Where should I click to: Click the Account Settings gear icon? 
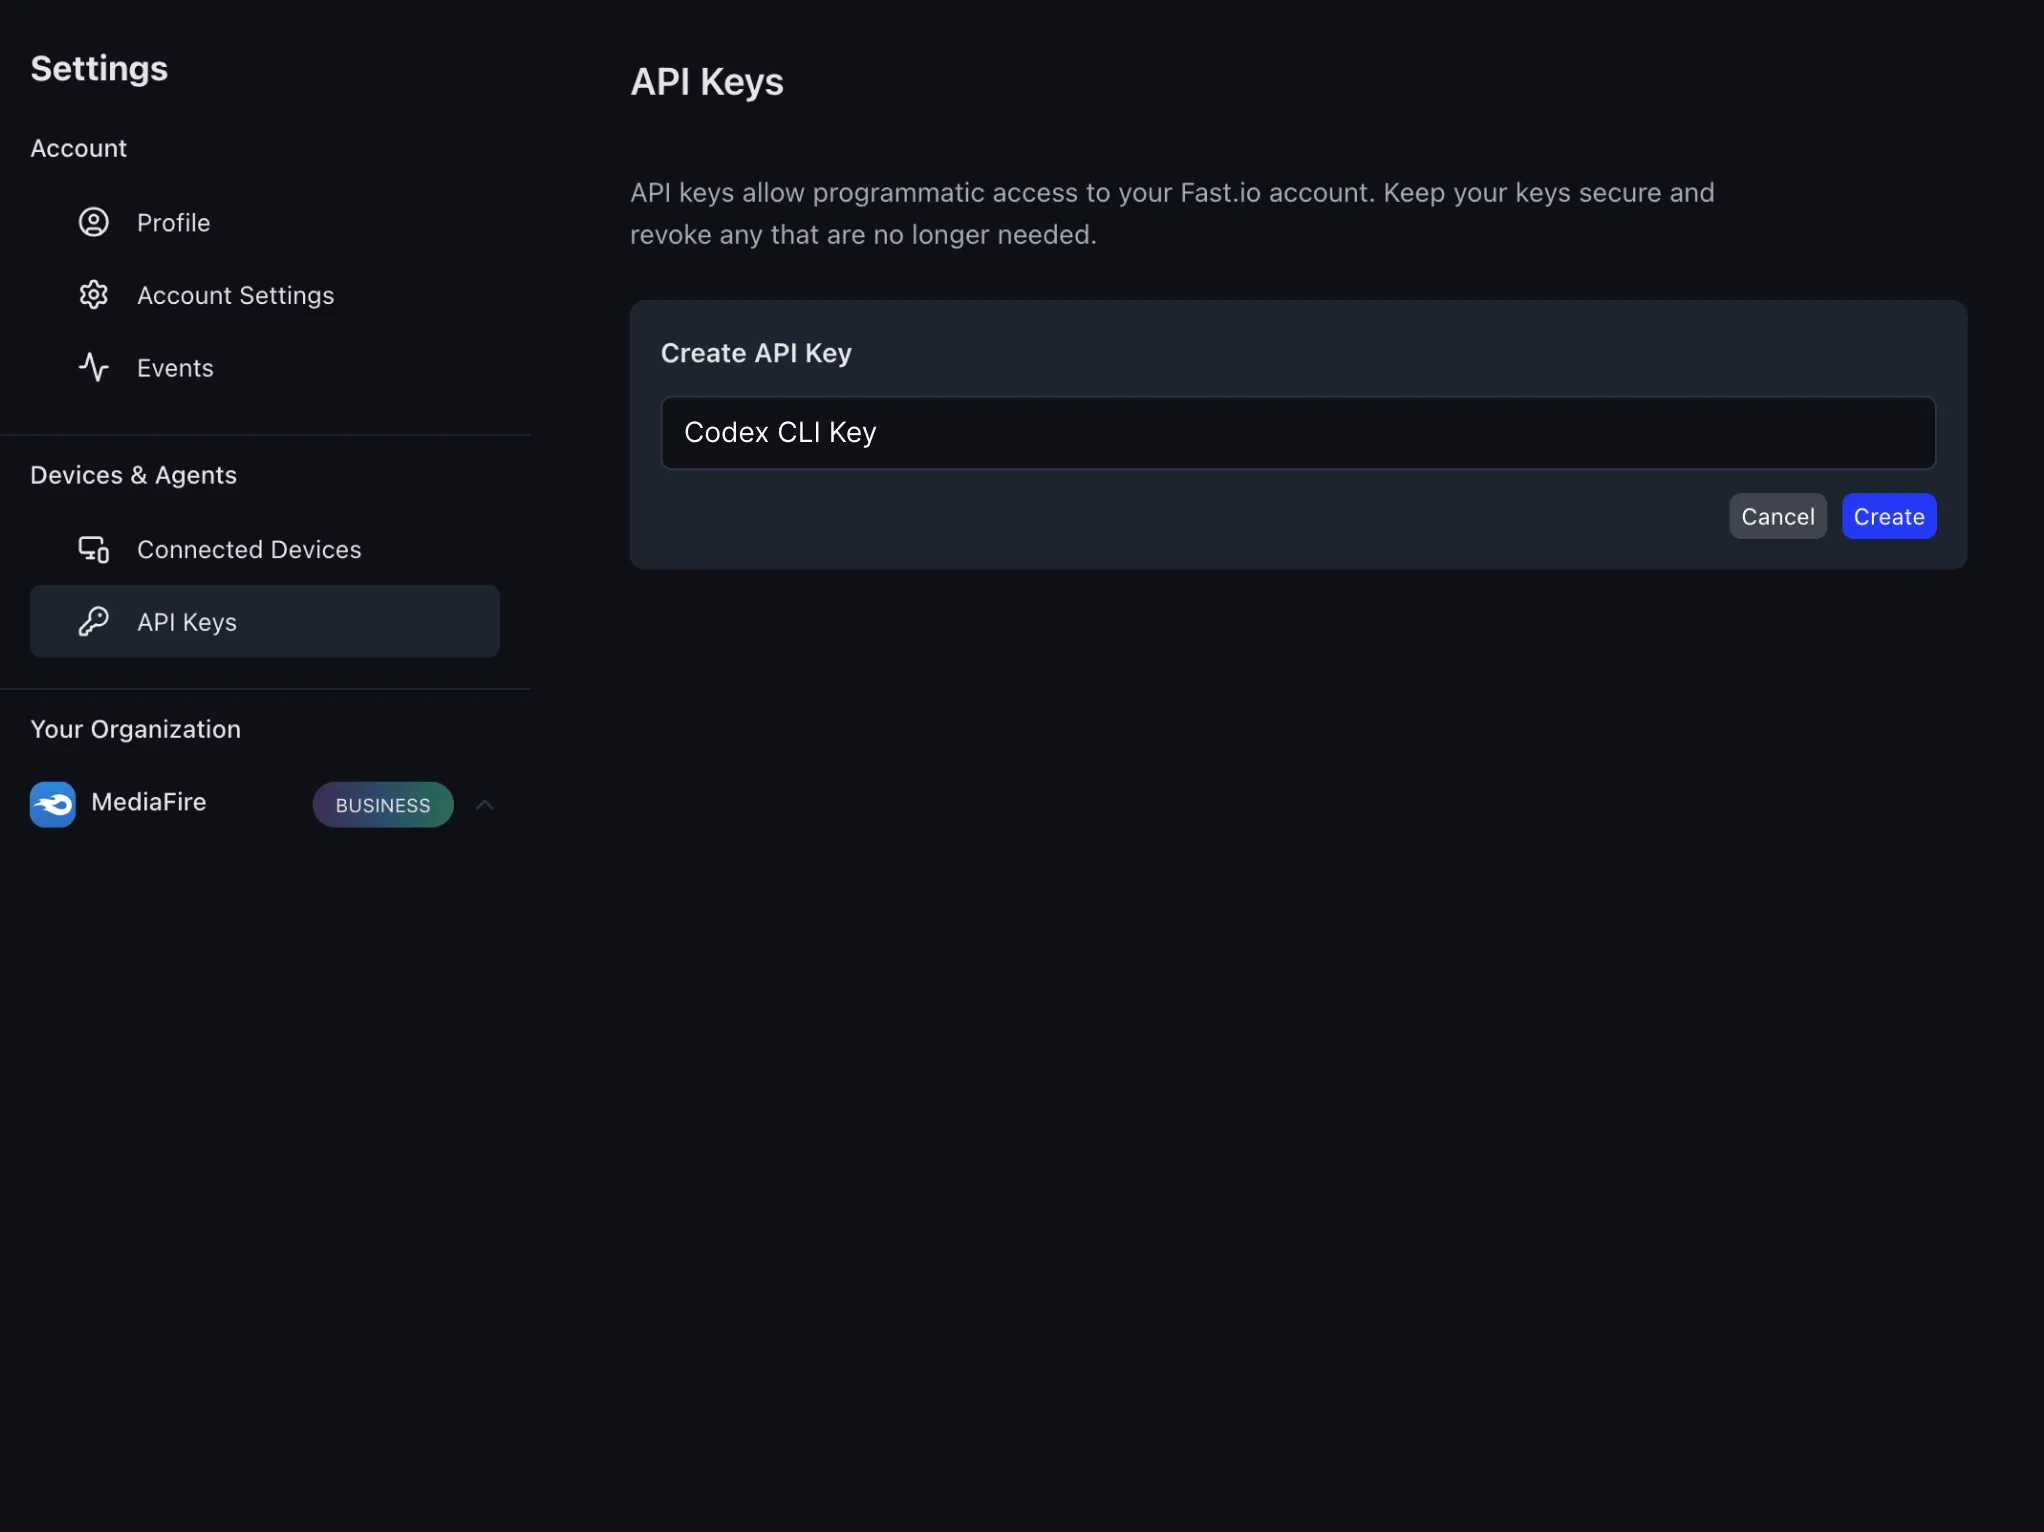(x=93, y=294)
